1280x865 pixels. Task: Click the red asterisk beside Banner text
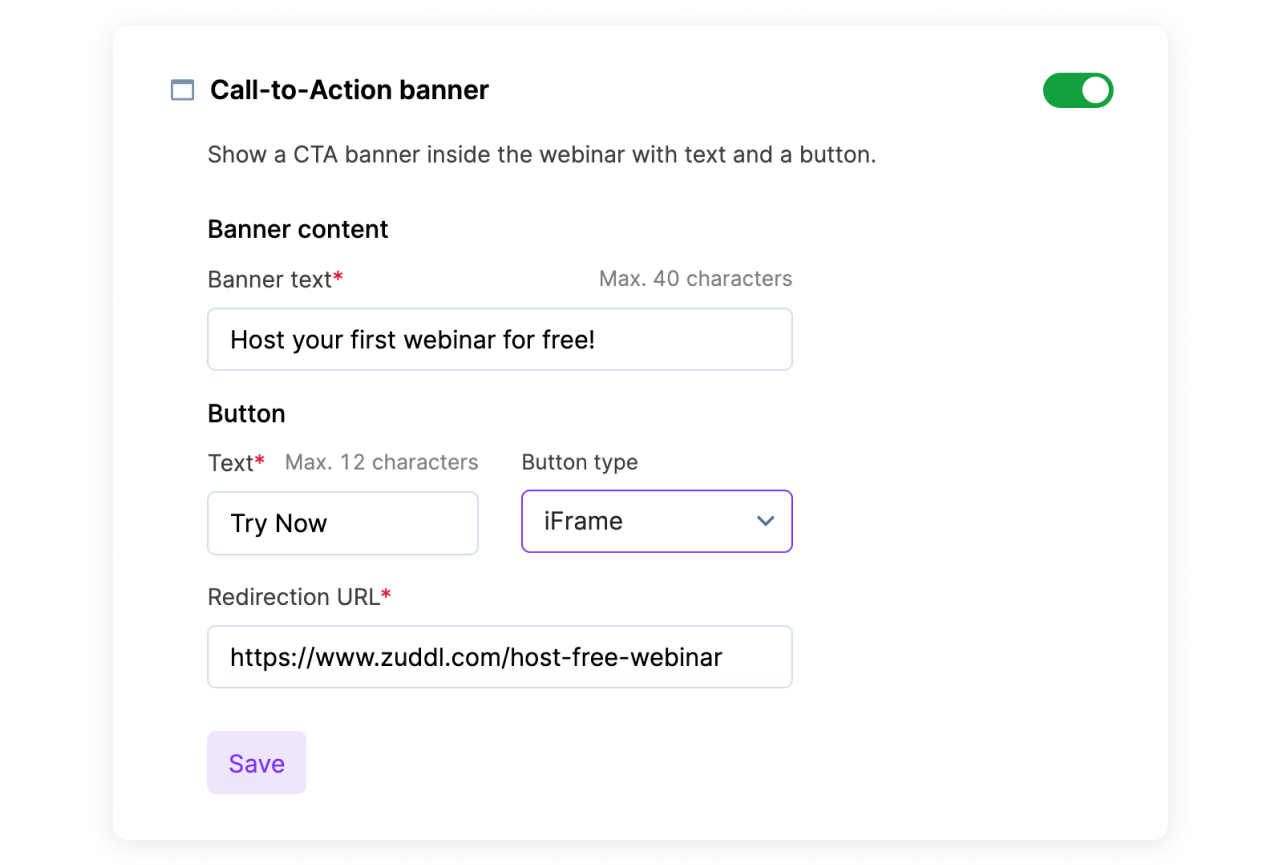338,279
